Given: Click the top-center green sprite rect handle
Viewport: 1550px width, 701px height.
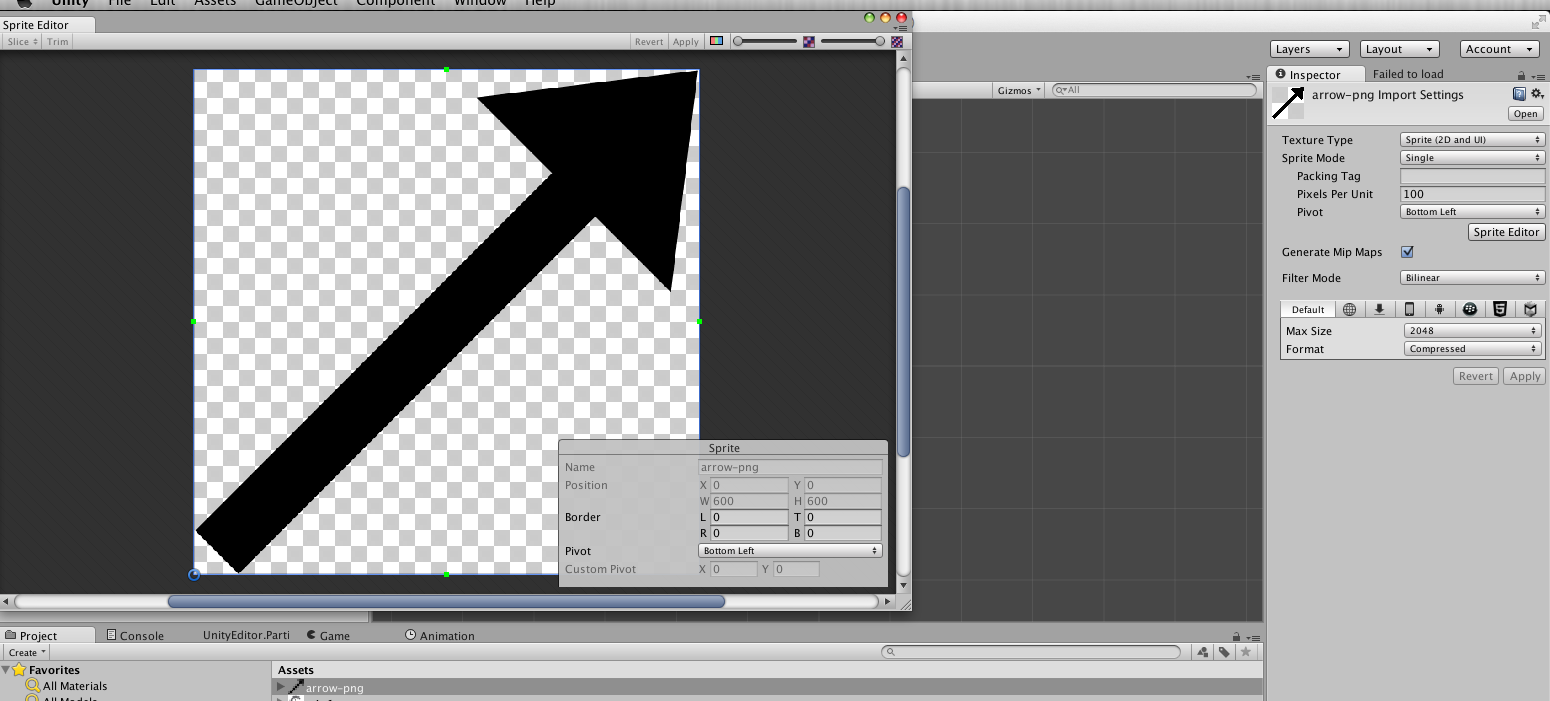Looking at the screenshot, I should [446, 69].
